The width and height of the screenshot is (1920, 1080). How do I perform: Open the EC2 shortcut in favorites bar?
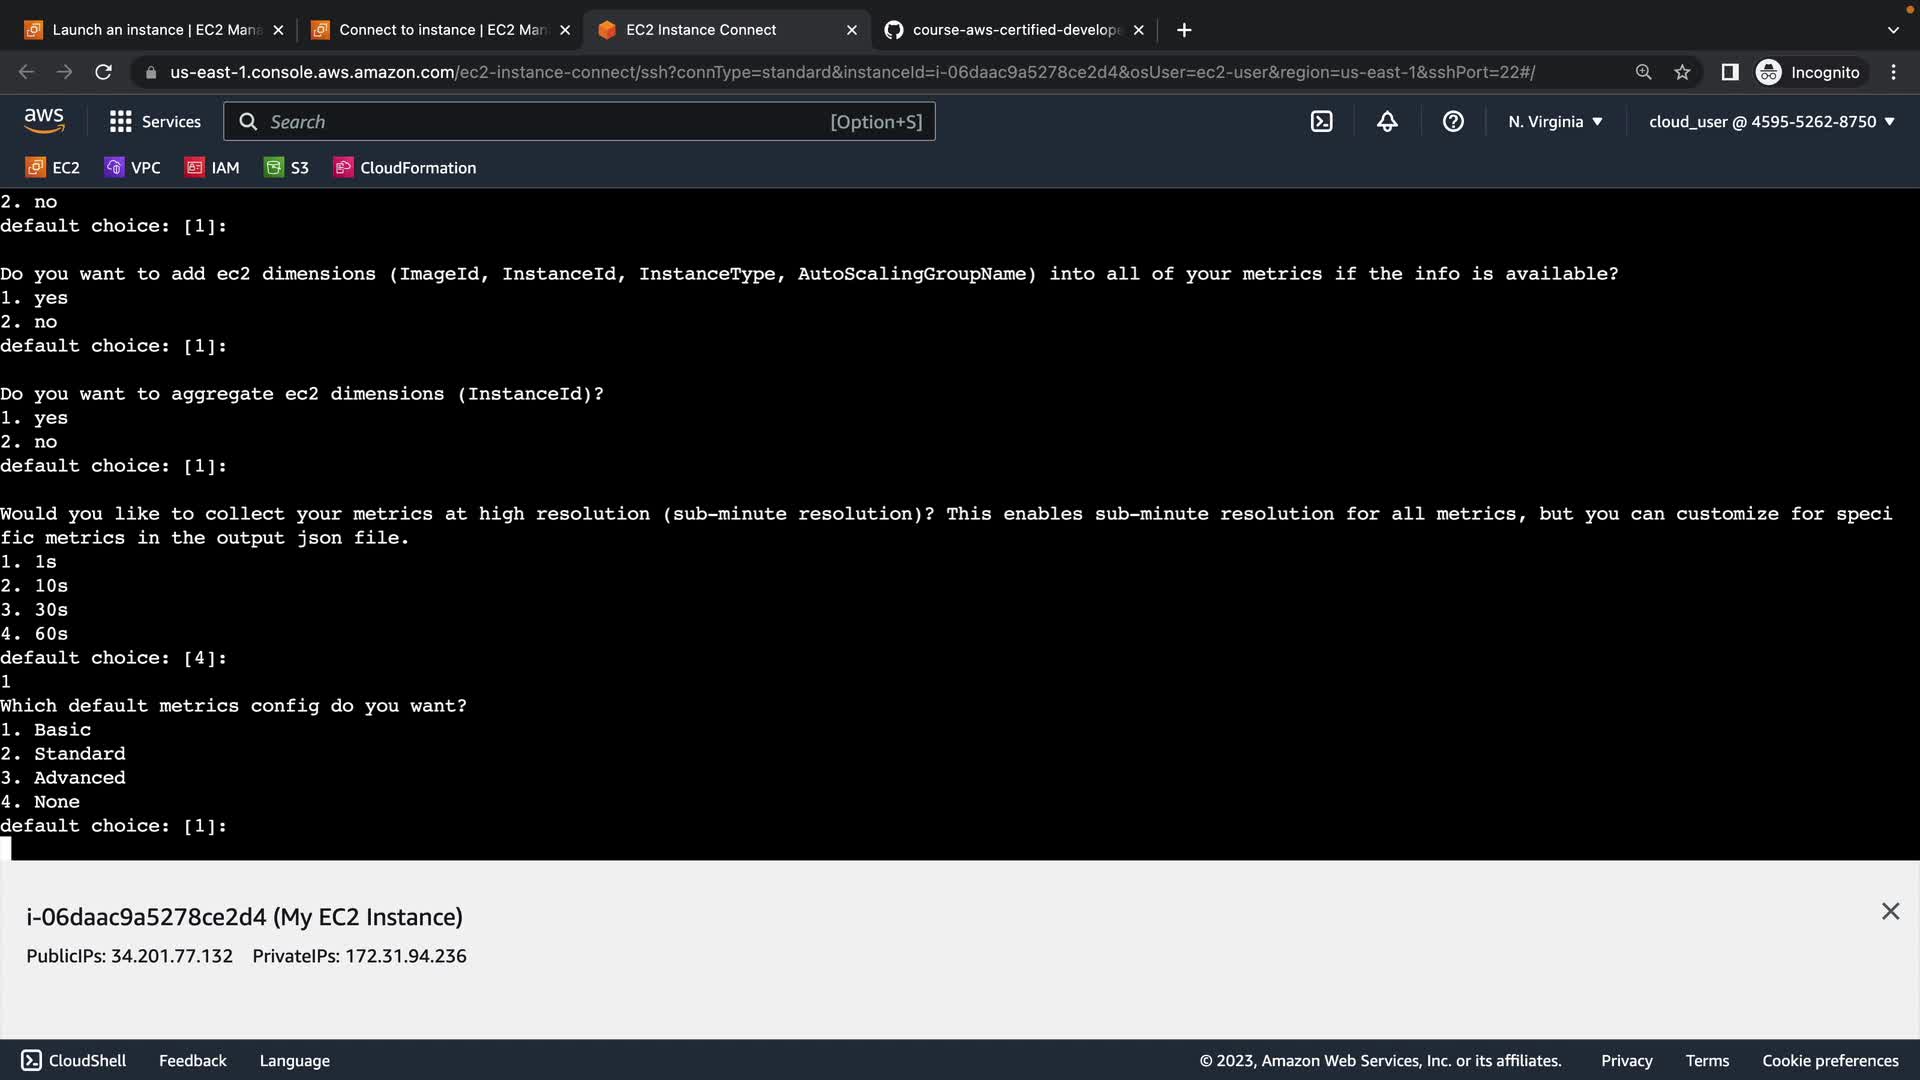point(53,168)
